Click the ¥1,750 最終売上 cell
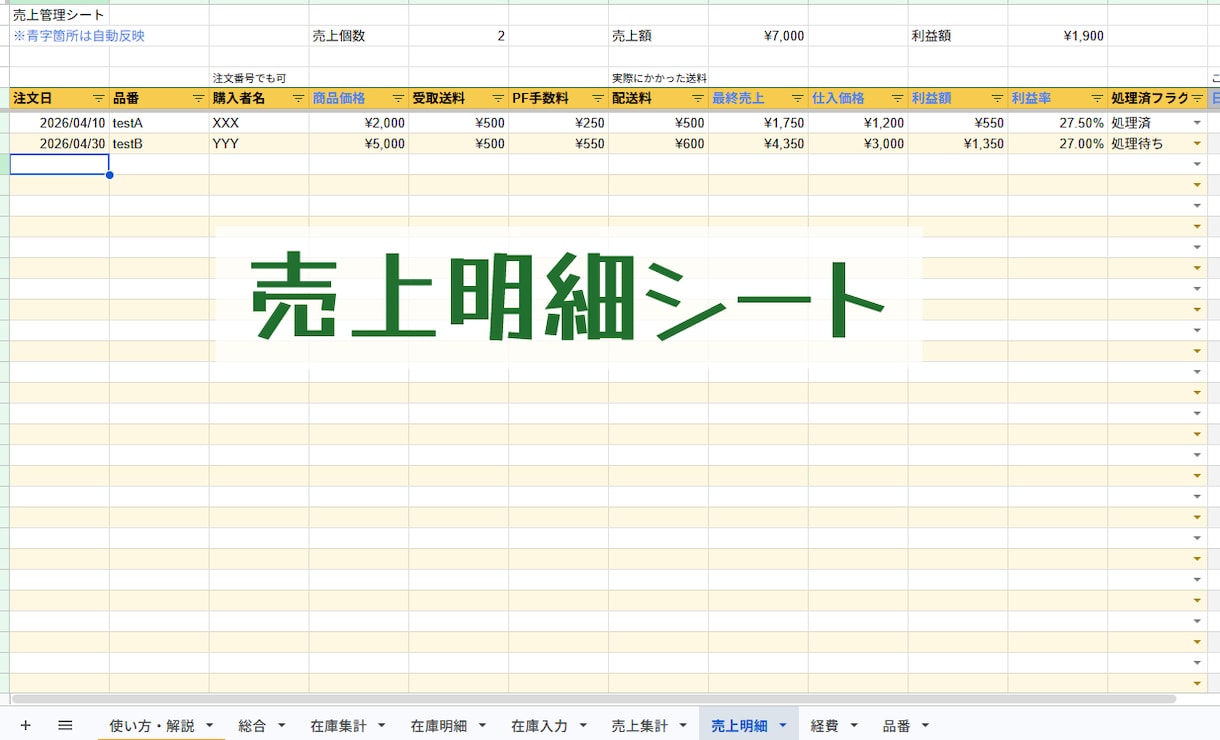1220x740 pixels. (x=758, y=123)
